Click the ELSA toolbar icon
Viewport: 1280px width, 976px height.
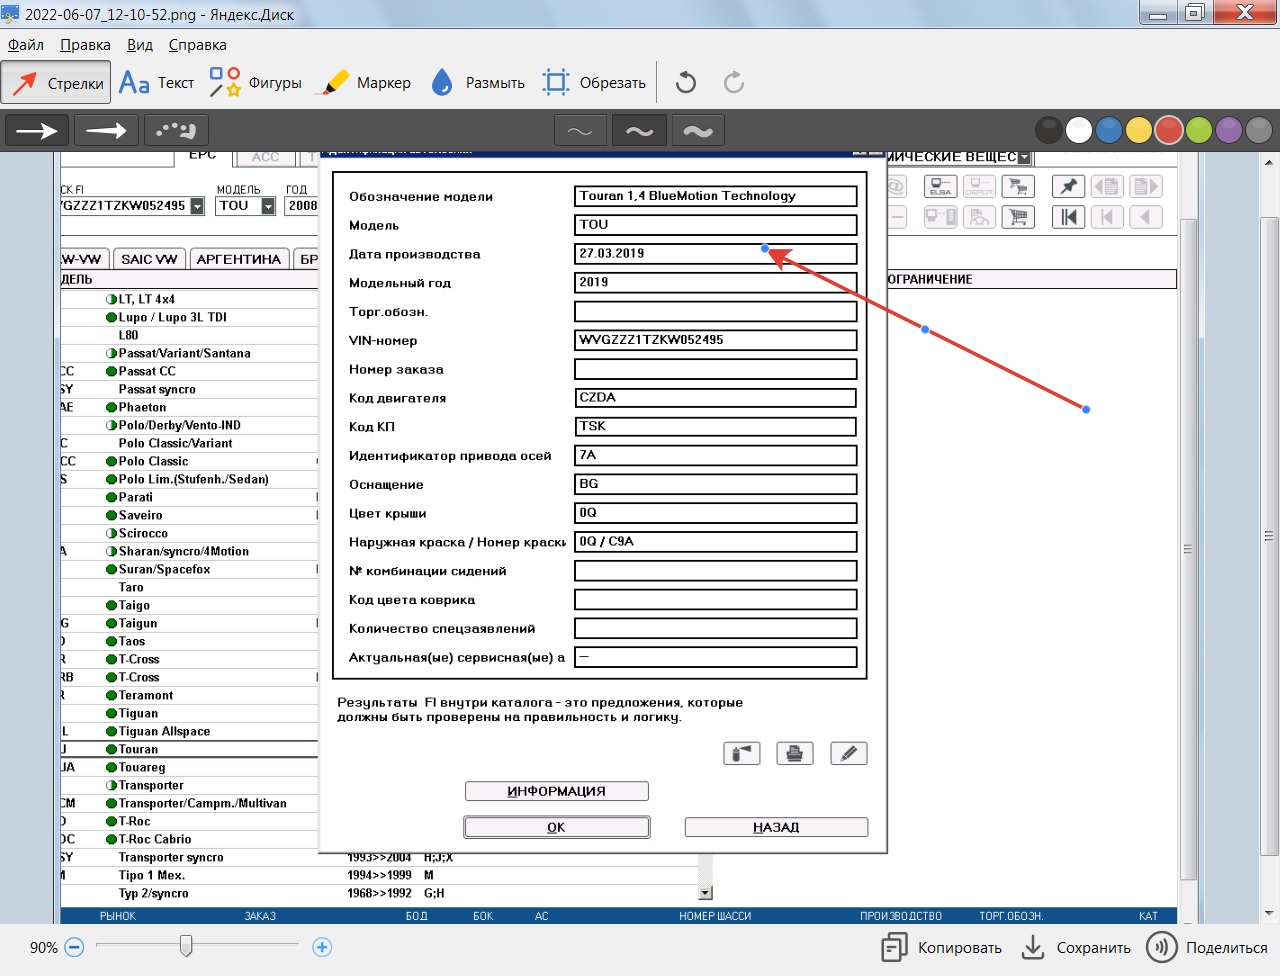pyautogui.click(x=940, y=186)
